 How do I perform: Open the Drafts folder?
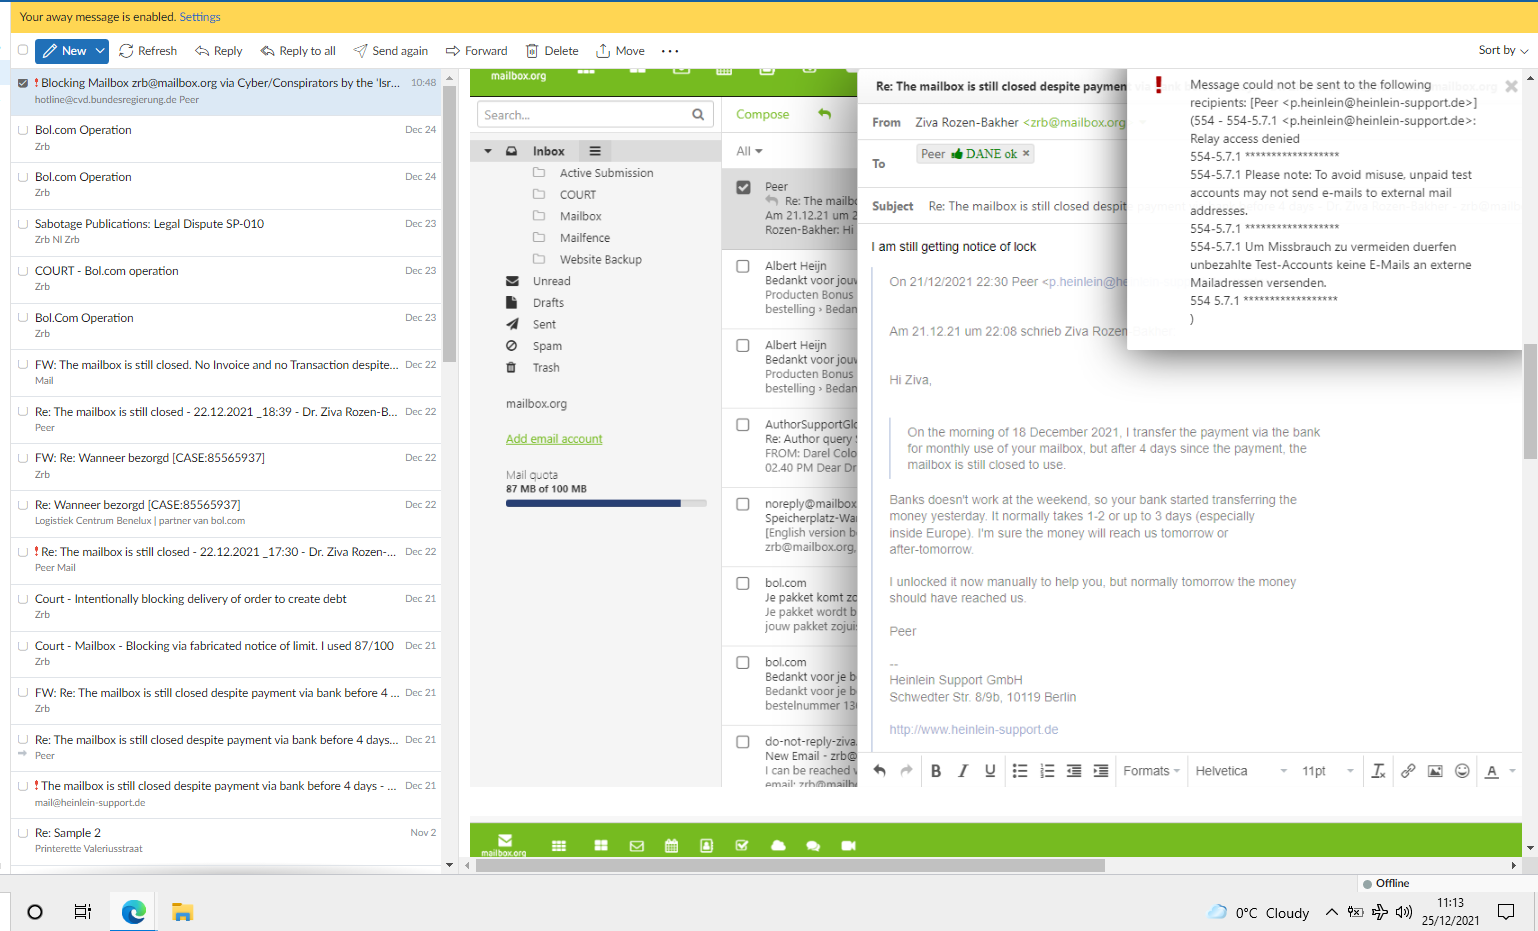coord(548,303)
